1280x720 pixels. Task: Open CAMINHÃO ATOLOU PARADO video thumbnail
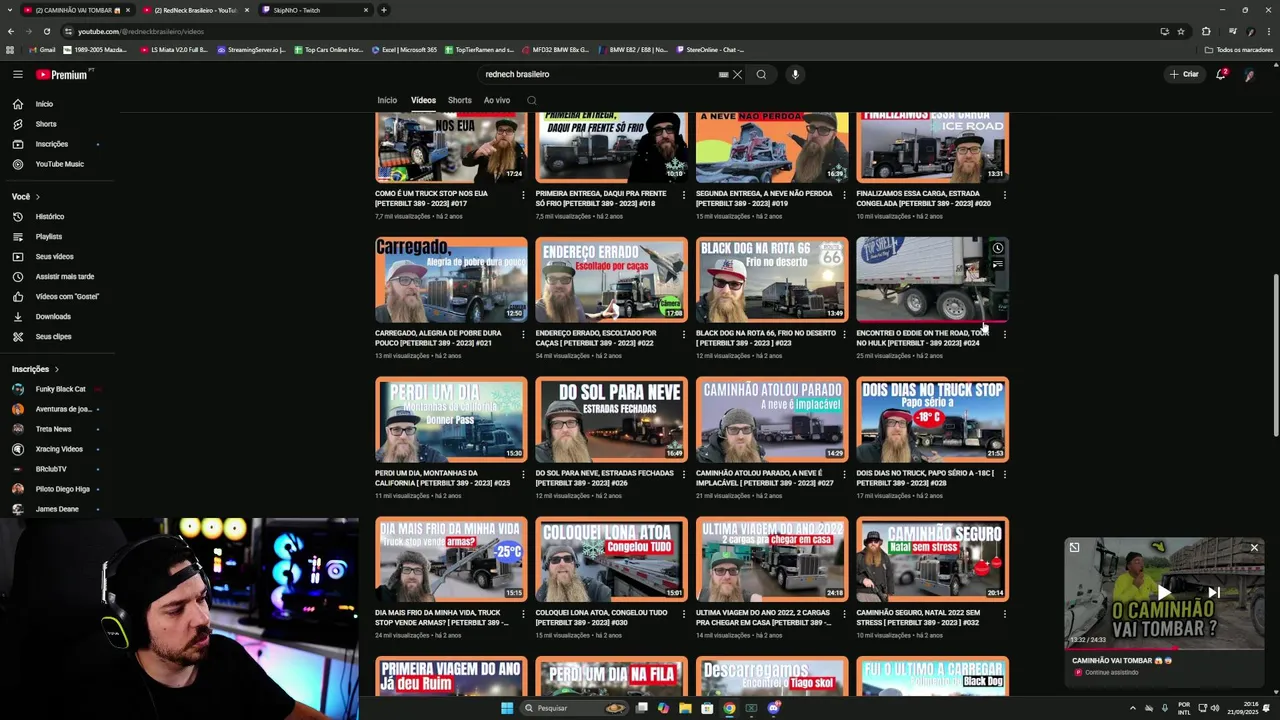[772, 419]
